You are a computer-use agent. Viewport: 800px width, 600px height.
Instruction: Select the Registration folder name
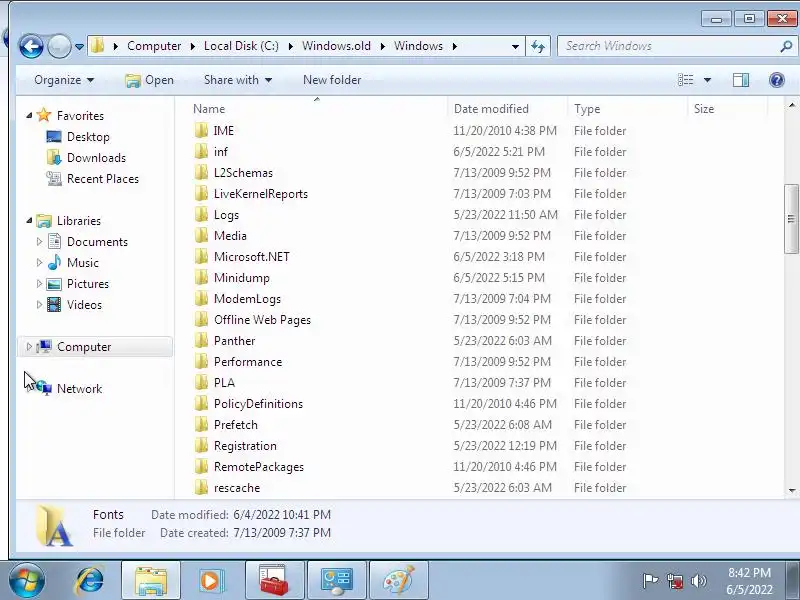[245, 446]
